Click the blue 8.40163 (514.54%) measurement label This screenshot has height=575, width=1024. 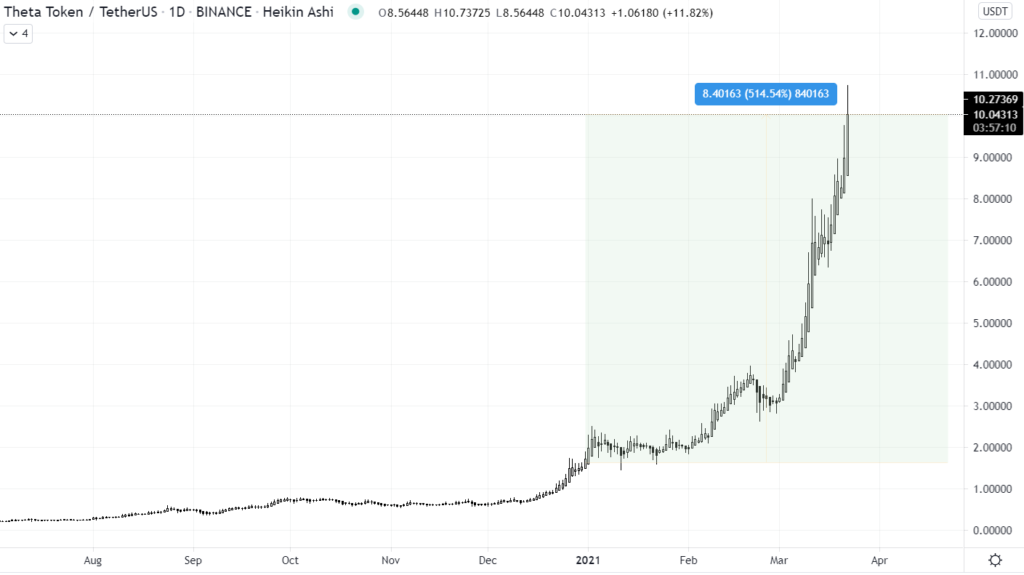[765, 94]
